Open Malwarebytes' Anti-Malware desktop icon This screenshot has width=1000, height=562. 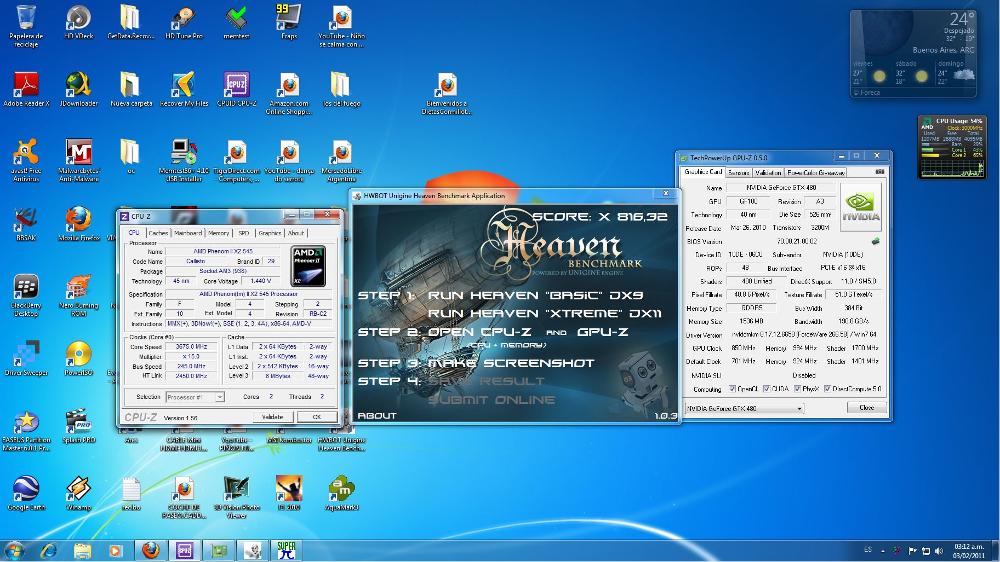point(78,160)
